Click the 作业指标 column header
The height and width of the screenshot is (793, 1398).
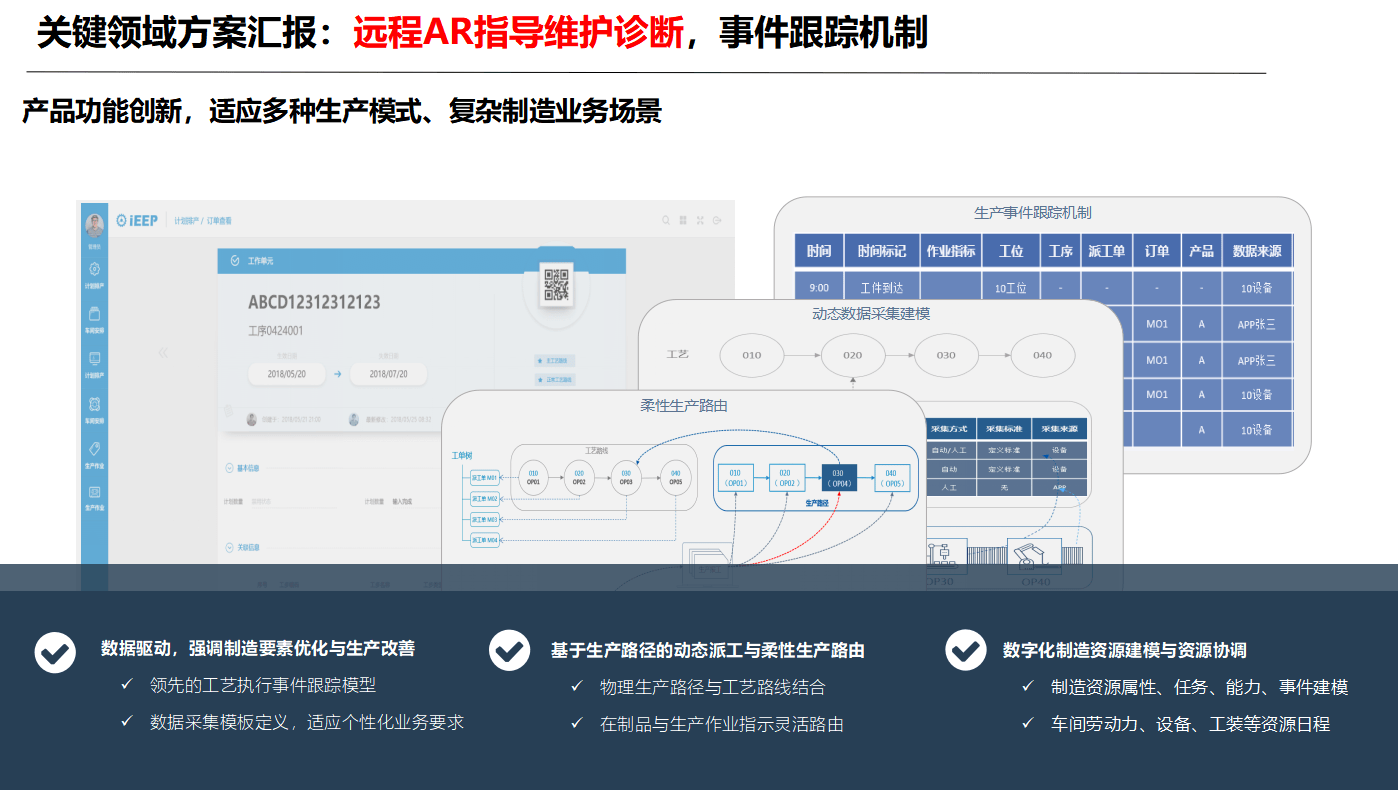(x=951, y=251)
